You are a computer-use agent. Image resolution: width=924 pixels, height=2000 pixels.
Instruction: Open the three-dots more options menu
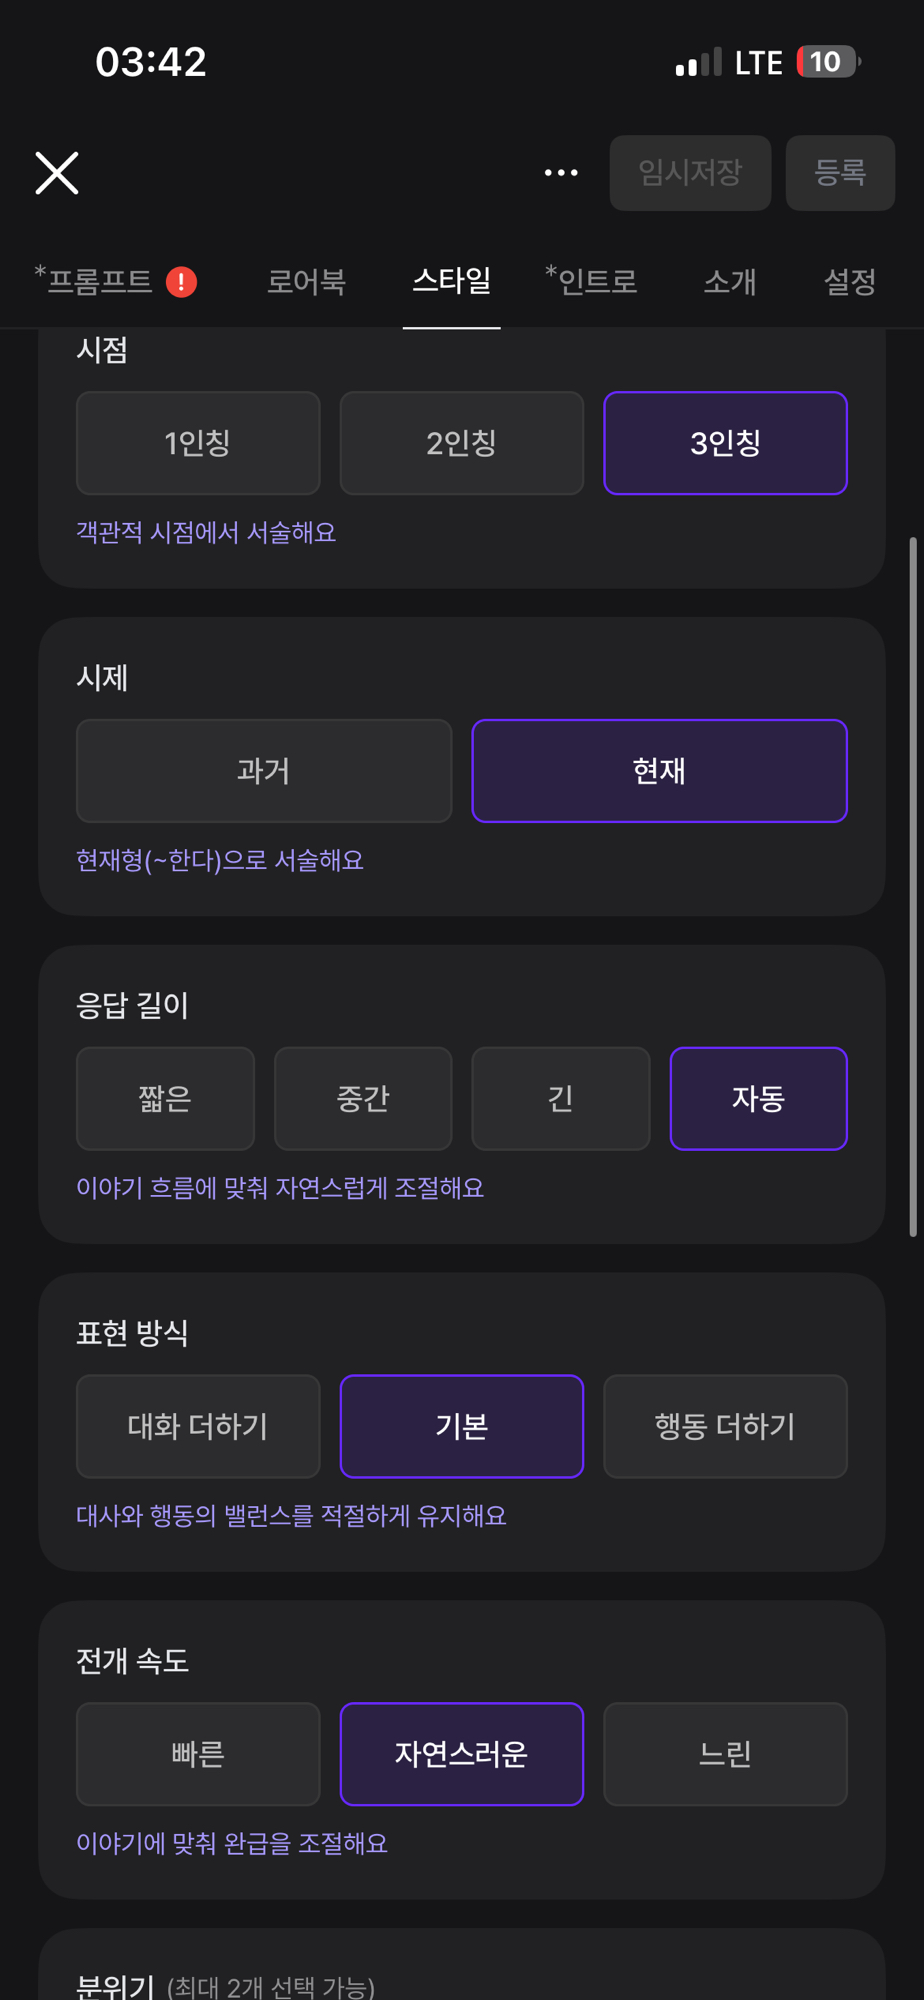pos(561,173)
